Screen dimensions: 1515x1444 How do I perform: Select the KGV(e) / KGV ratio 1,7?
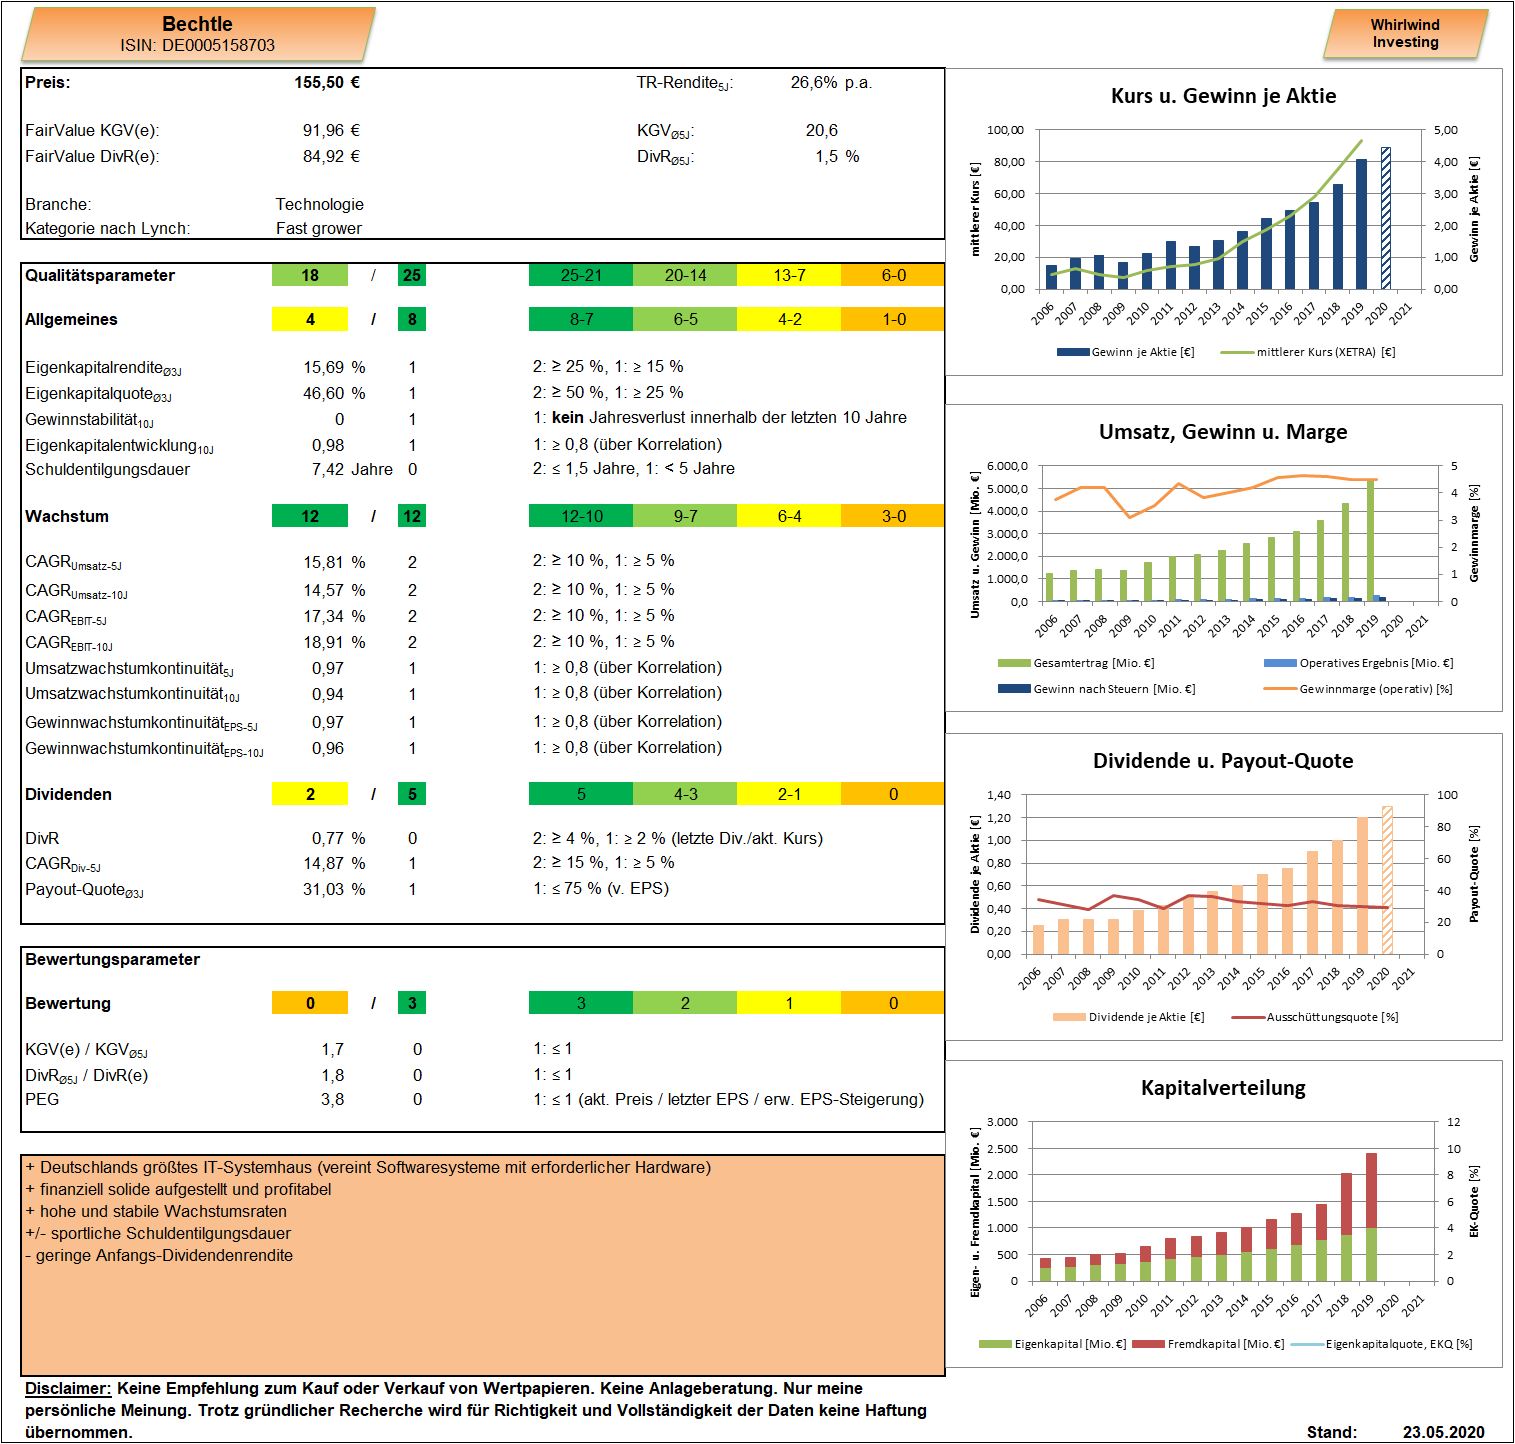point(333,1049)
